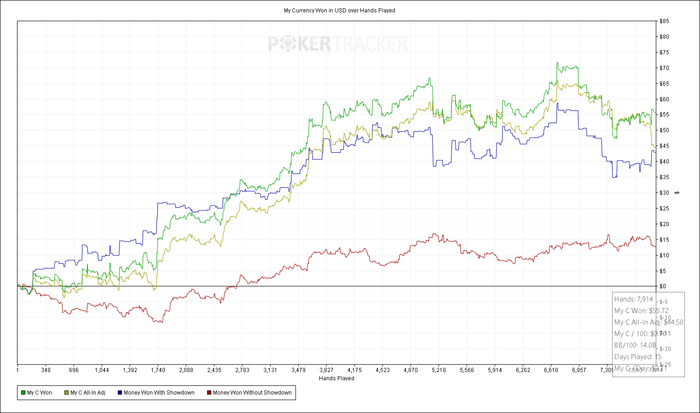The height and width of the screenshot is (413, 700).
Task: Select the "Money Won Without Showdown" legend label
Action: coord(252,393)
